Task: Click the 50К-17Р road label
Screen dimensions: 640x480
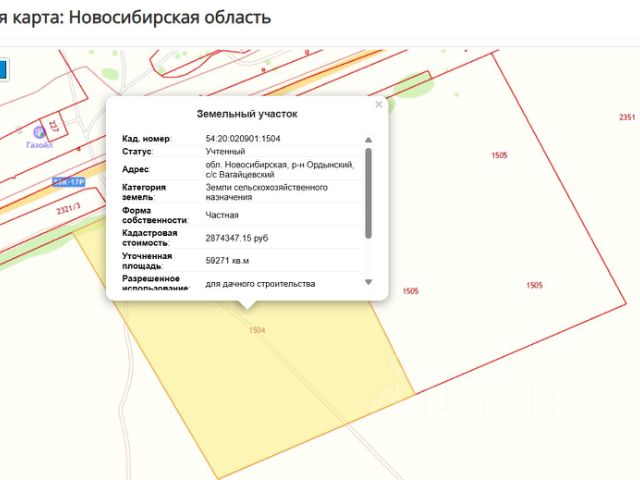Action: point(69,182)
